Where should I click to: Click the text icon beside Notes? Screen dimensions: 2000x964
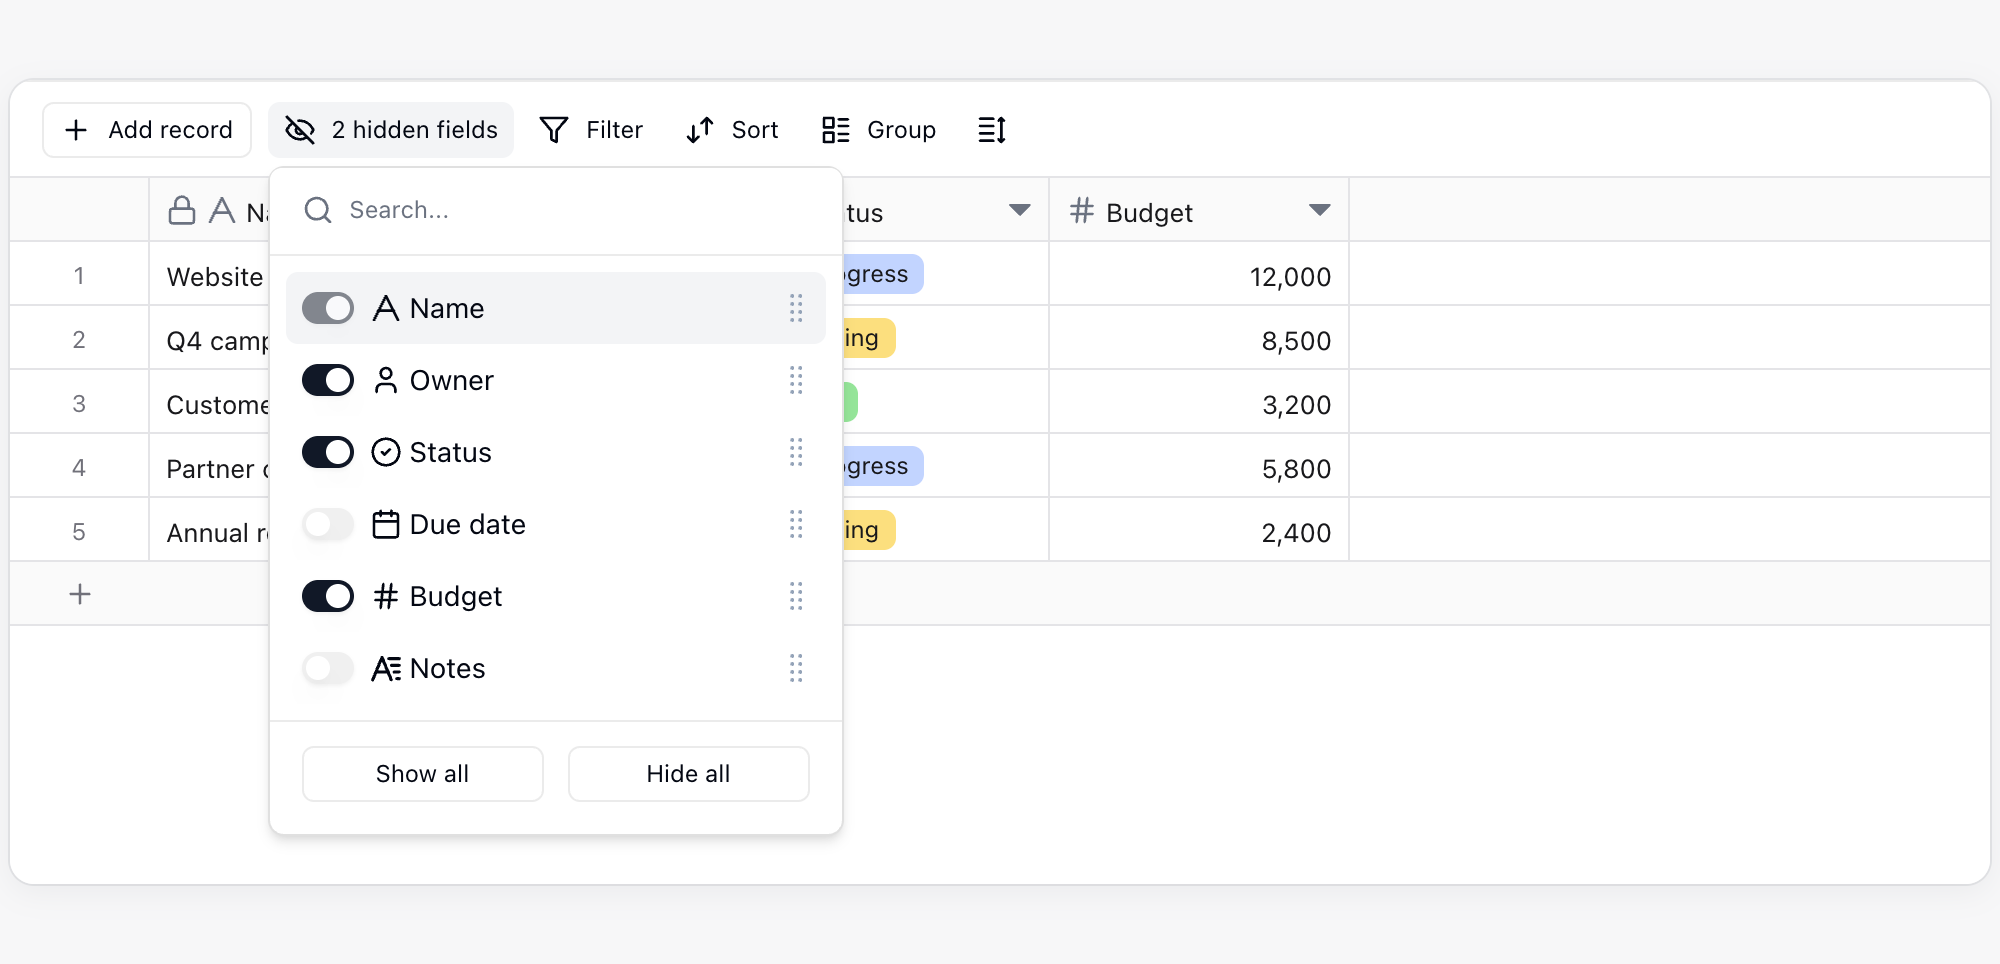point(386,668)
